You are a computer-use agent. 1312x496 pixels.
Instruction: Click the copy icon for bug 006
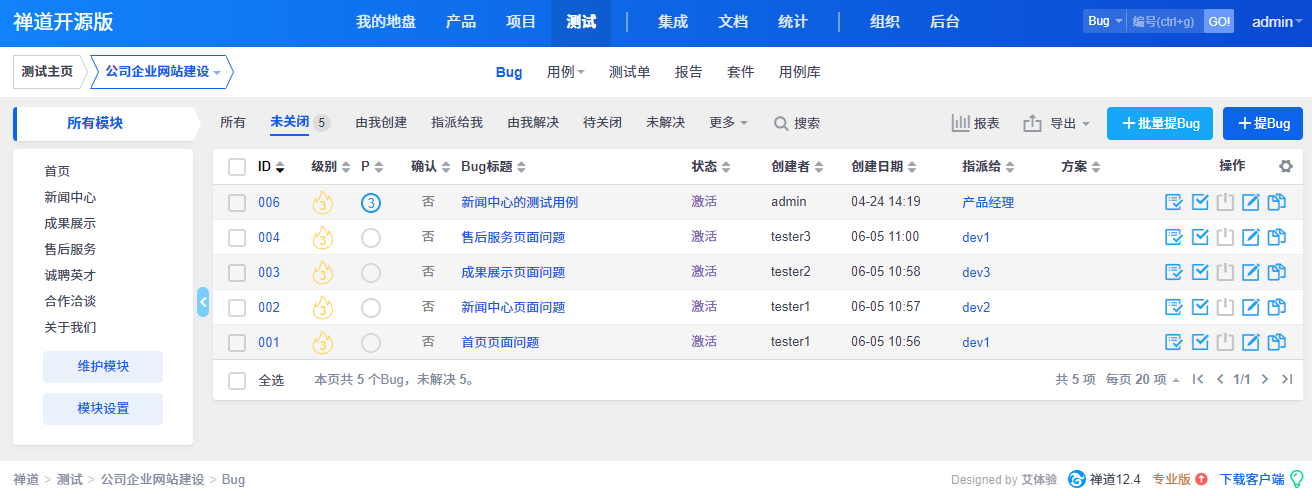point(1276,203)
